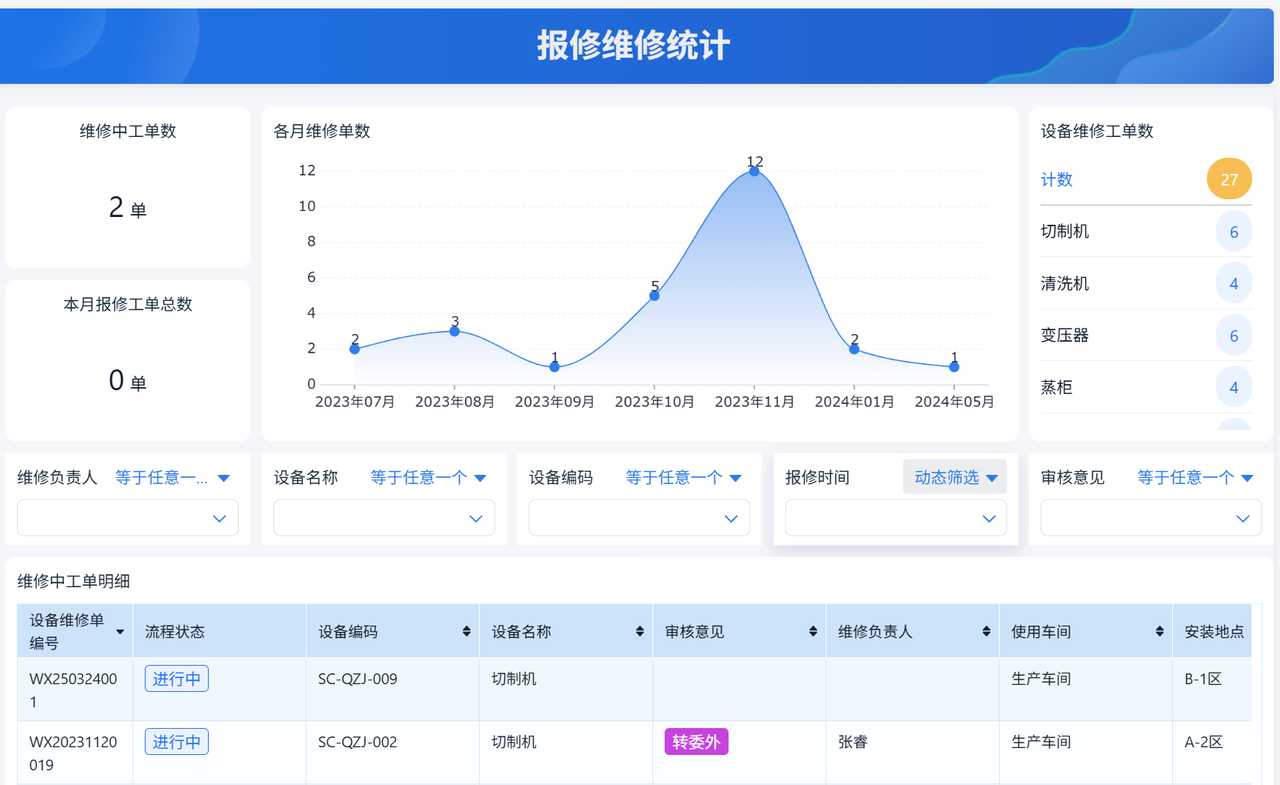The image size is (1280, 785).
Task: Expand the 设备名称 value select box
Action: click(x=384, y=518)
